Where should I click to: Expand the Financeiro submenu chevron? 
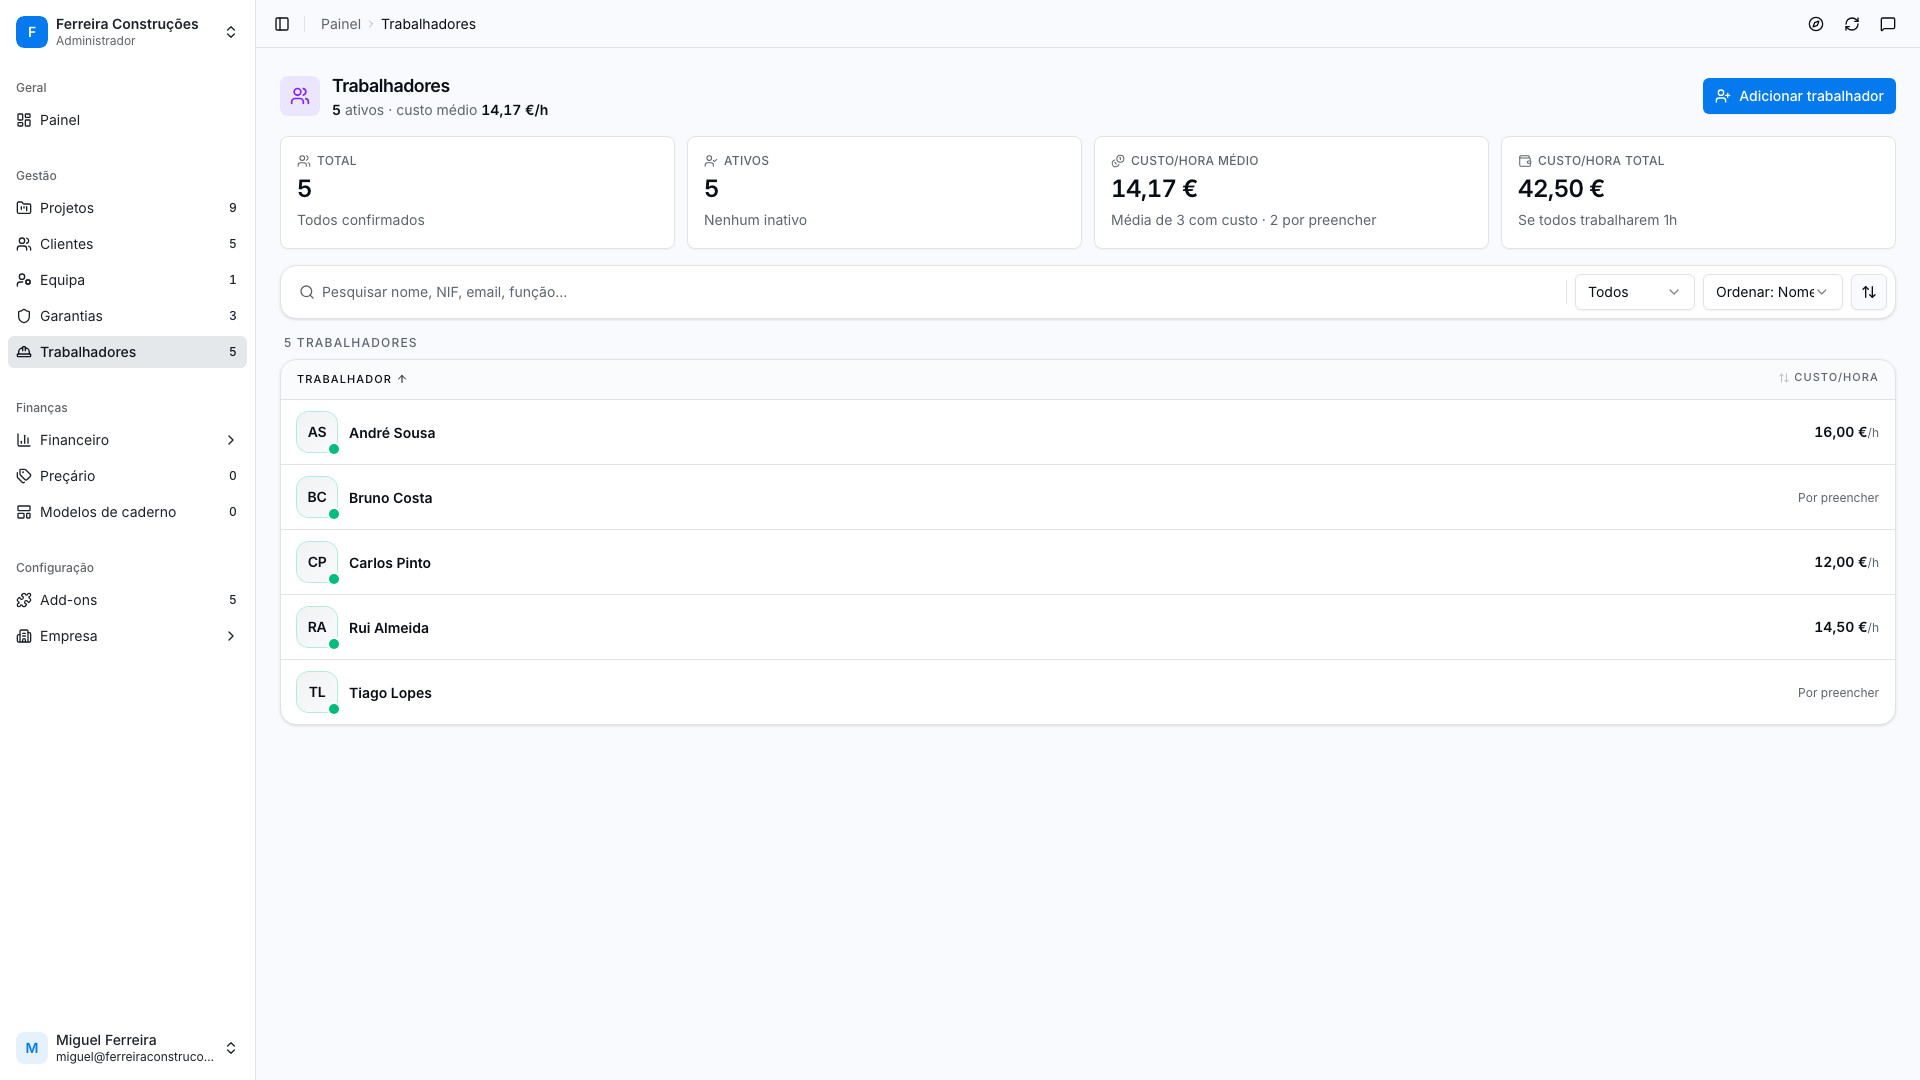[x=231, y=440]
